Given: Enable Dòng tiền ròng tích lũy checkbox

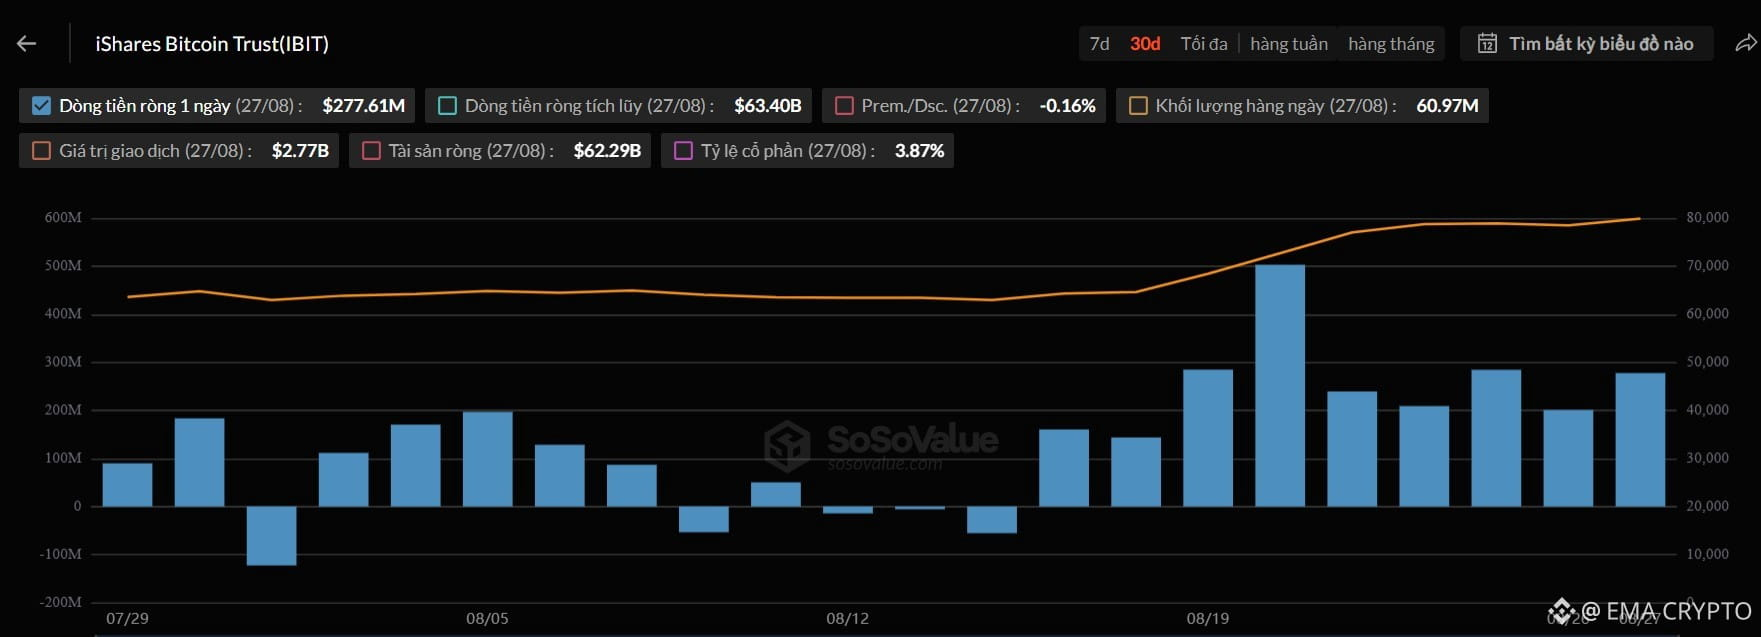Looking at the screenshot, I should coord(447,106).
